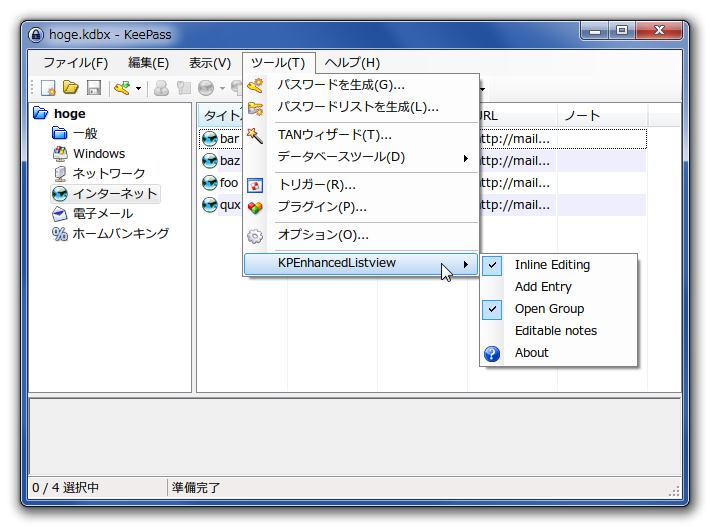The image size is (710, 527).
Task: Click the KeePass lock icon in title bar
Action: click(x=36, y=35)
